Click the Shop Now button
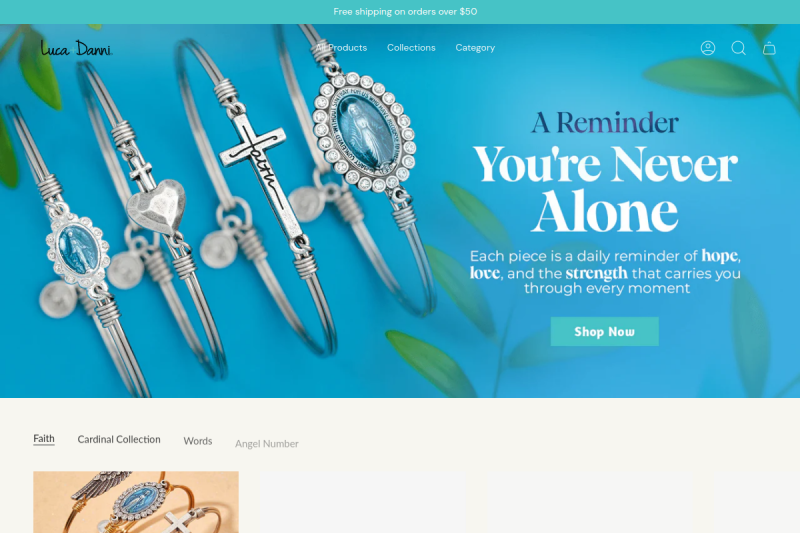This screenshot has height=533, width=800. coord(605,332)
